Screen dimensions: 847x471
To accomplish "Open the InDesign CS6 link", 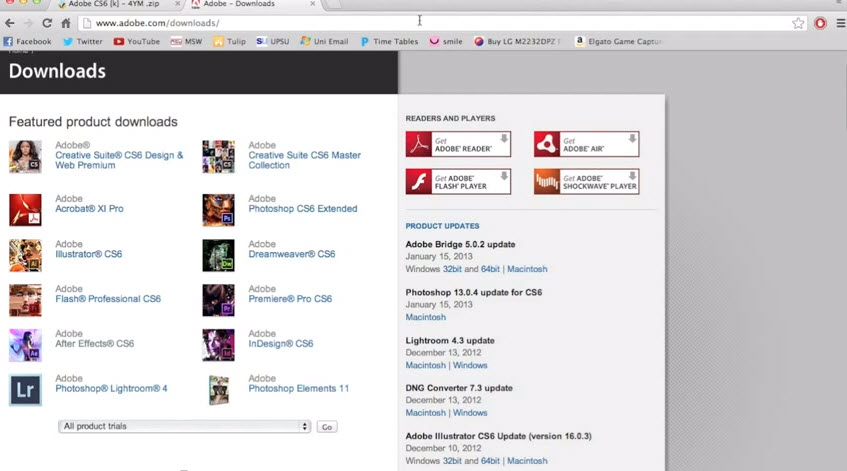I will tap(281, 344).
